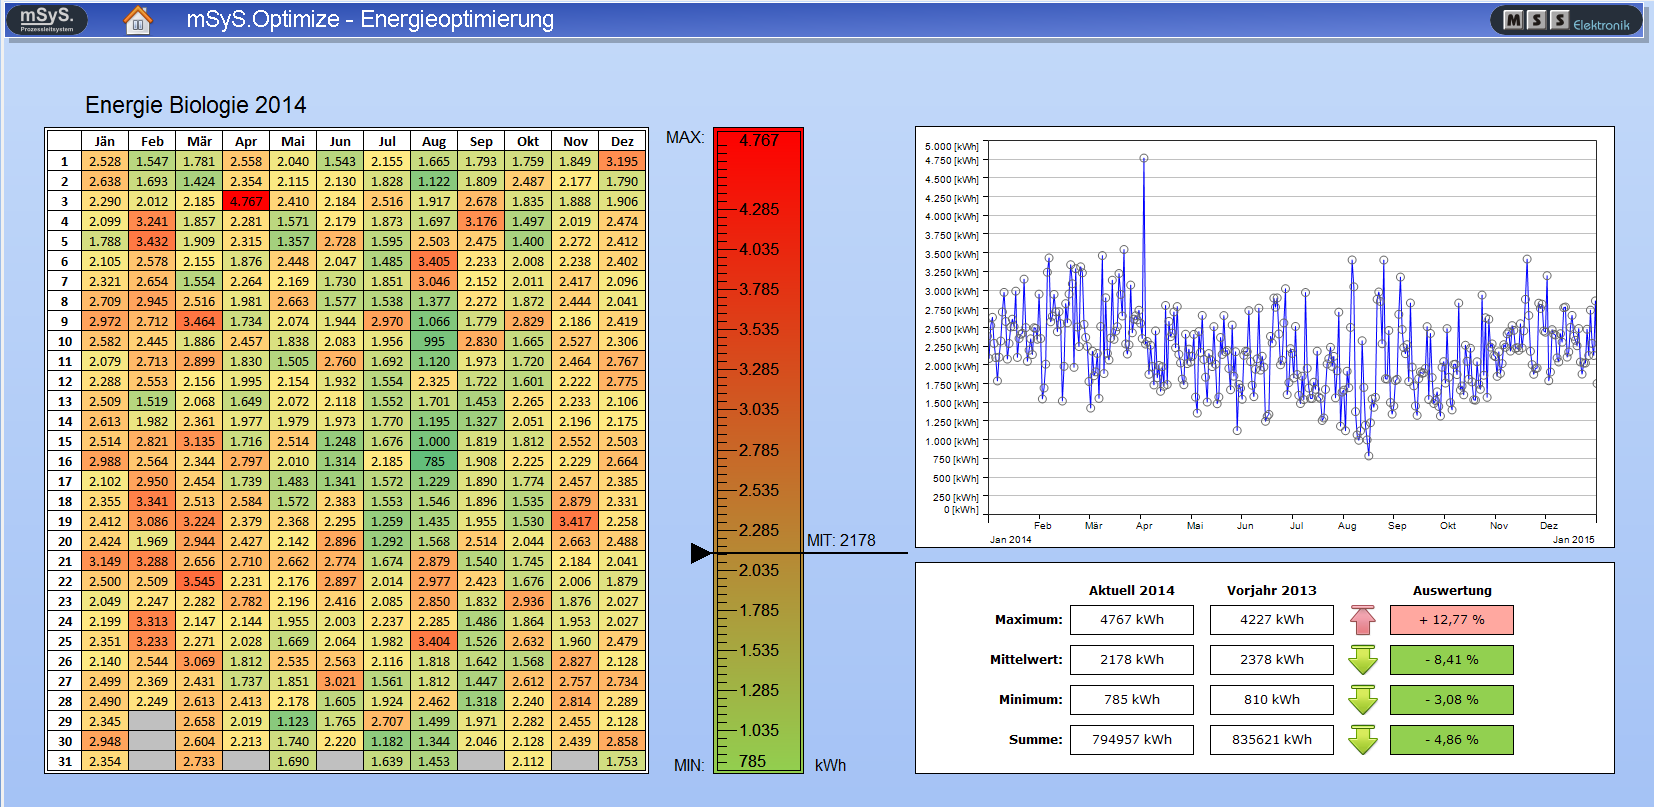The image size is (1654, 807).
Task: Click the red up arrow beside Maximum
Action: [1363, 620]
